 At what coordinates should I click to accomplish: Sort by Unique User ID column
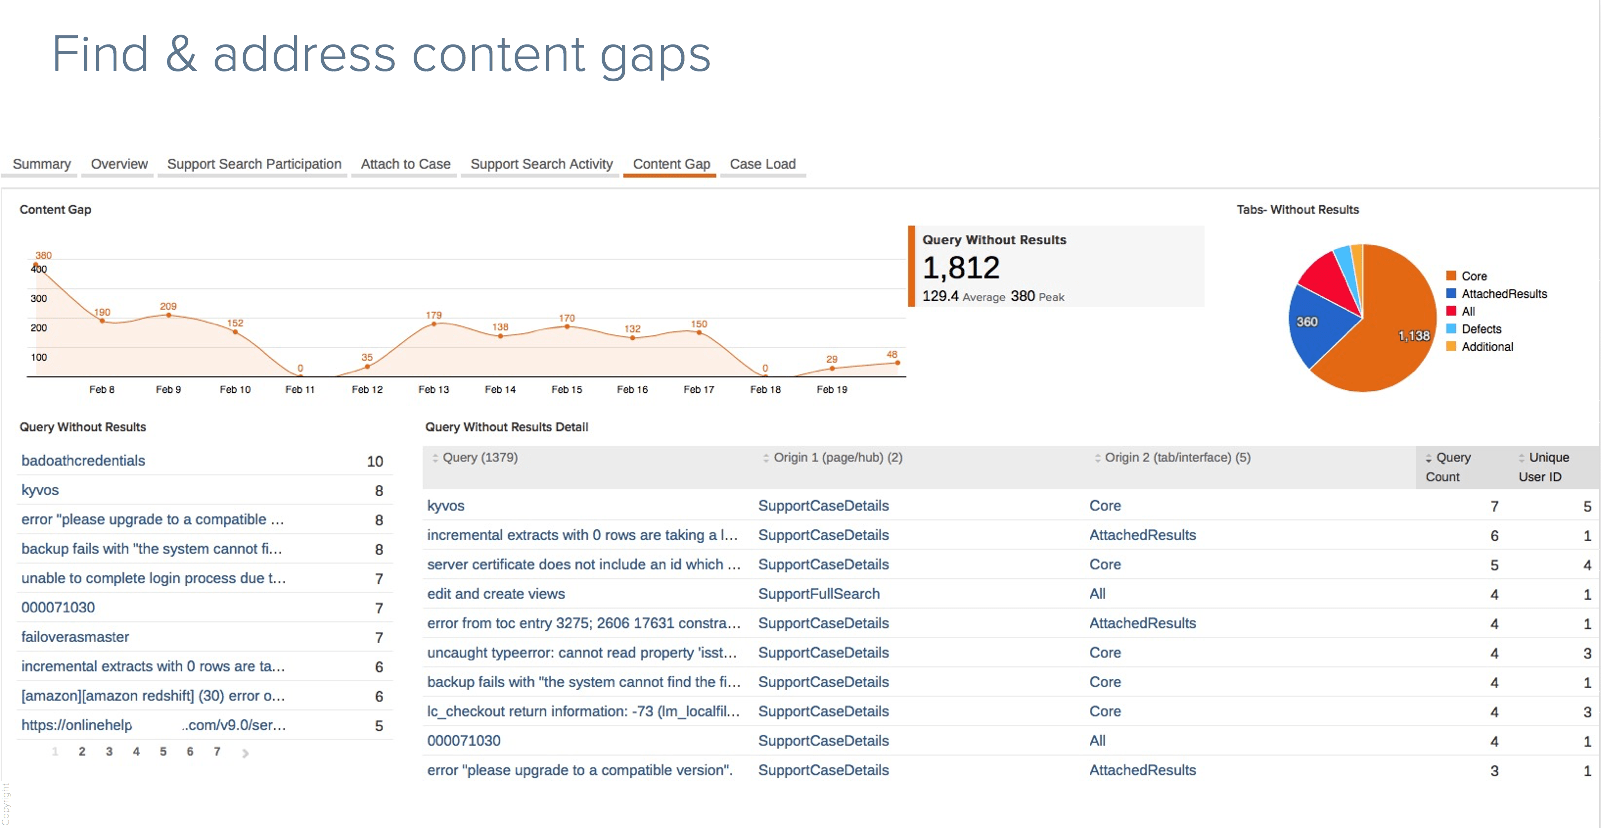pos(1521,458)
